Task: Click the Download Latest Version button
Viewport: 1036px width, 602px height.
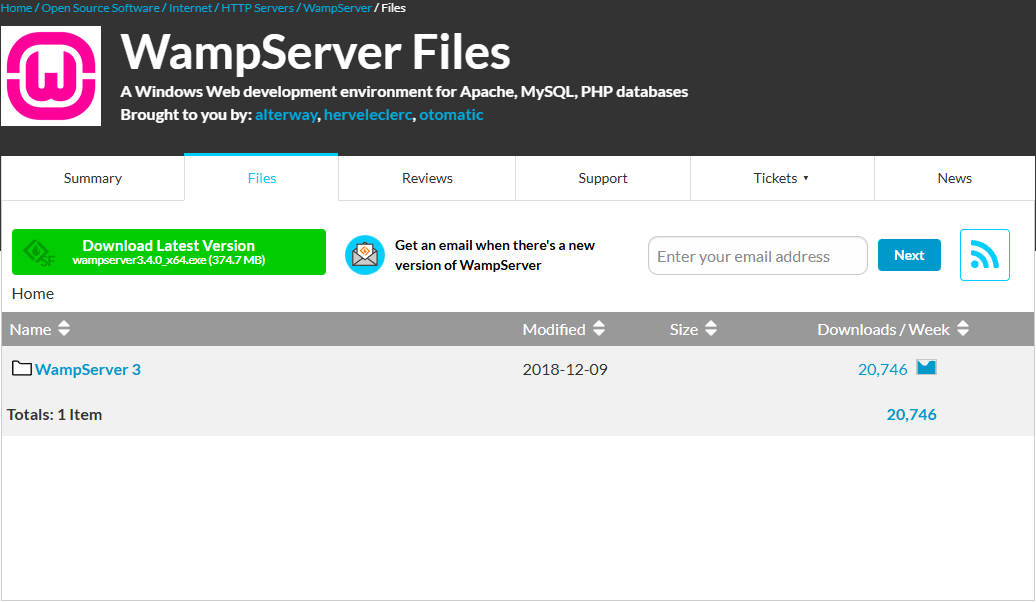Action: pyautogui.click(x=168, y=252)
